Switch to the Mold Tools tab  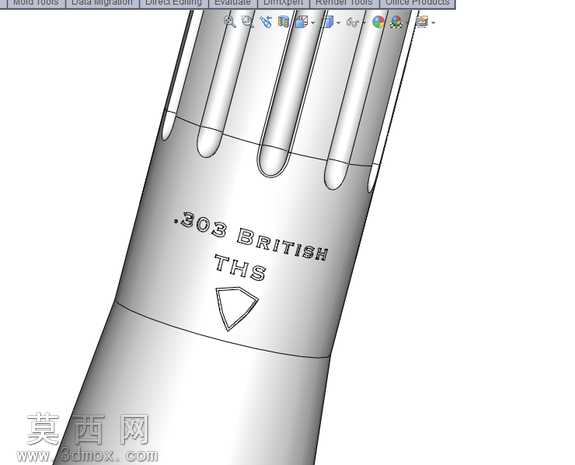click(36, 3)
